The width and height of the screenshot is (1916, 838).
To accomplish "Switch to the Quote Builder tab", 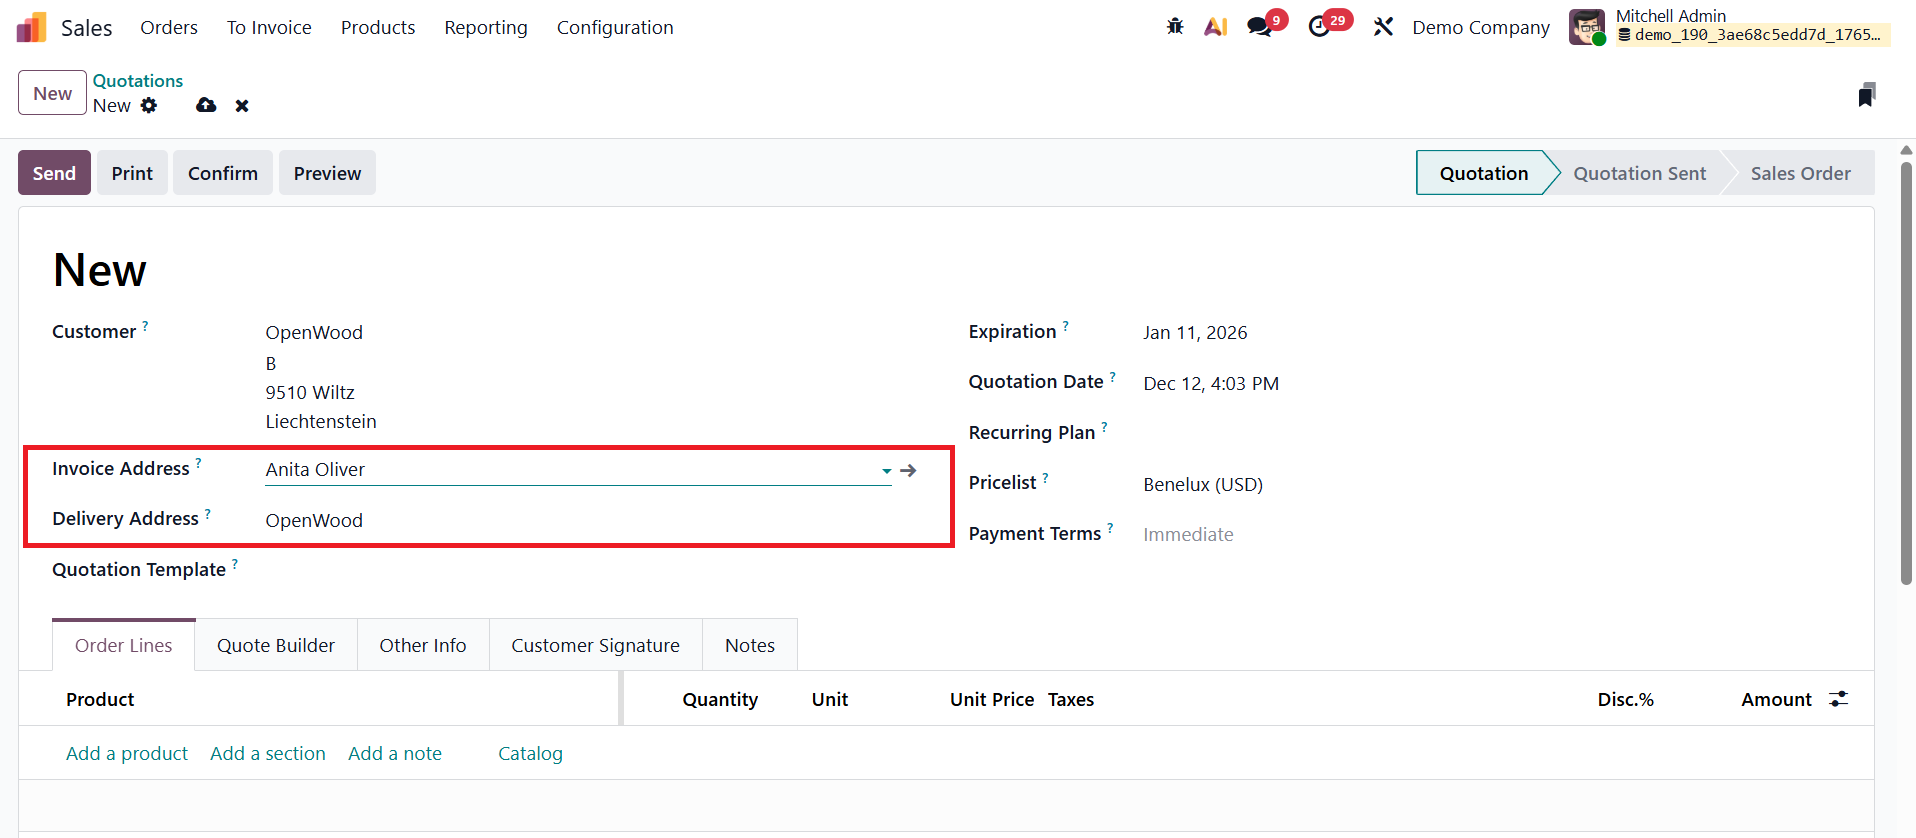I will point(276,645).
